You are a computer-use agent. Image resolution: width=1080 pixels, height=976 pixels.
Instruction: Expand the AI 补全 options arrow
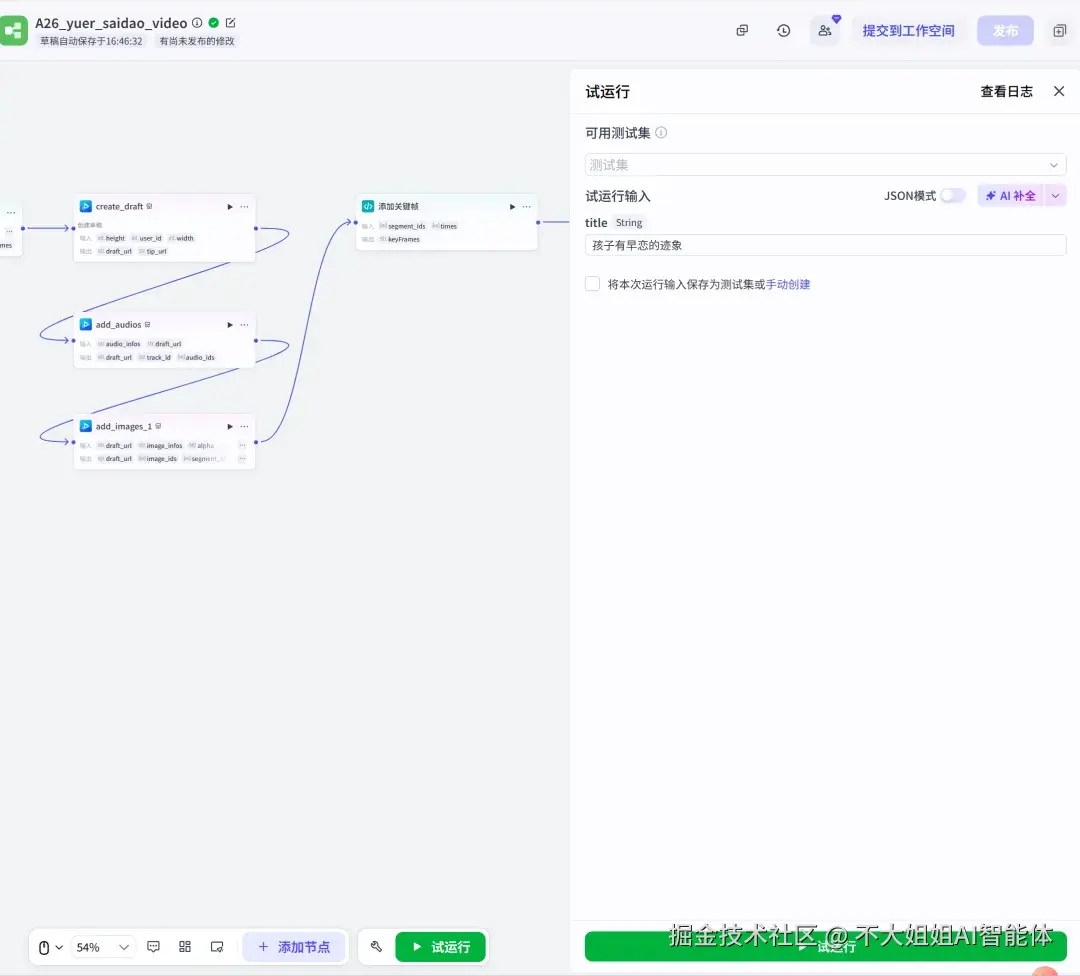[1055, 196]
